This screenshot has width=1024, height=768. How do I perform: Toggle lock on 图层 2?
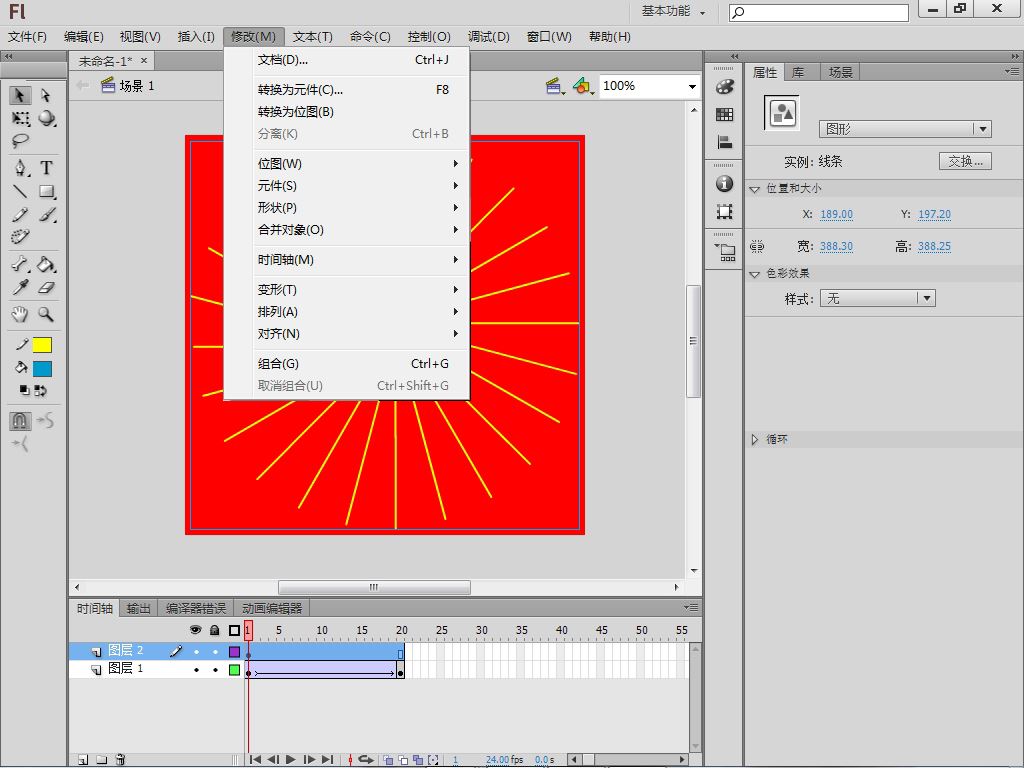(215, 651)
